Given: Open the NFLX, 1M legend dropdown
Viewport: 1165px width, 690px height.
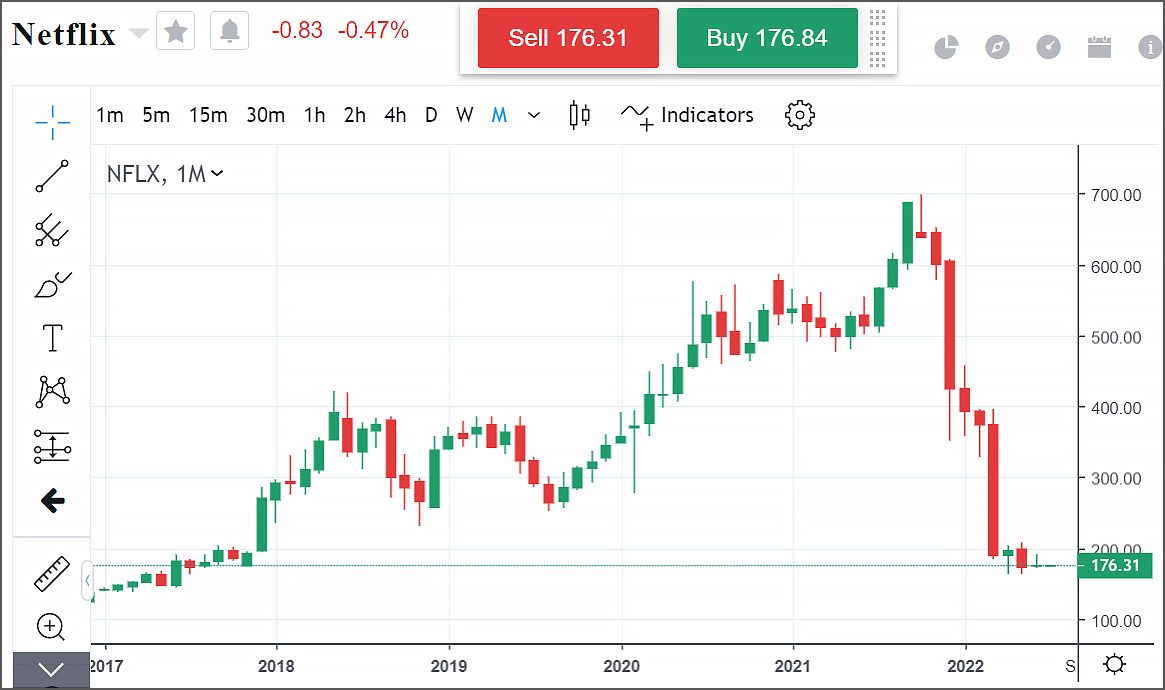Looking at the screenshot, I should tap(165, 174).
